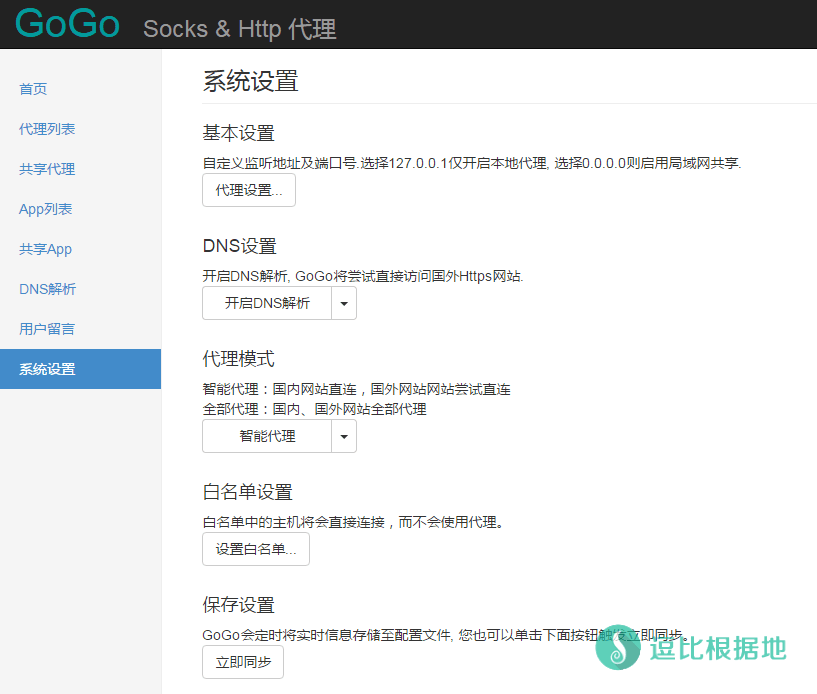
Task: Open the 设置白名单... button
Action: click(x=256, y=549)
